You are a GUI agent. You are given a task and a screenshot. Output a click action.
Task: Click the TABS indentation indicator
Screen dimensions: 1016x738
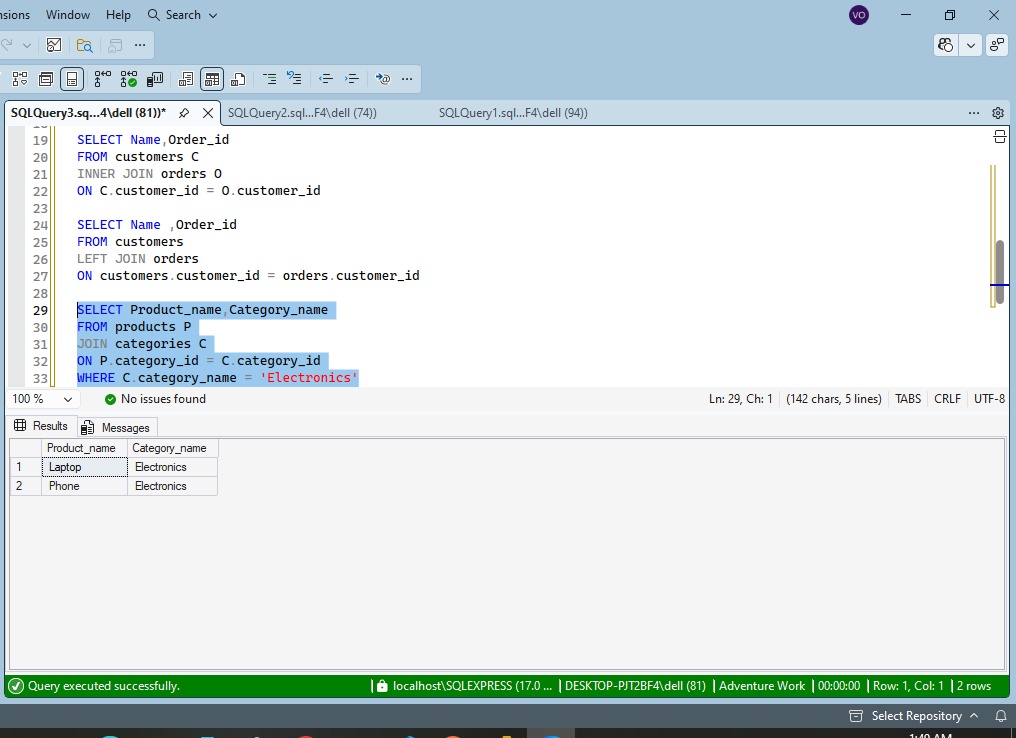[908, 399]
